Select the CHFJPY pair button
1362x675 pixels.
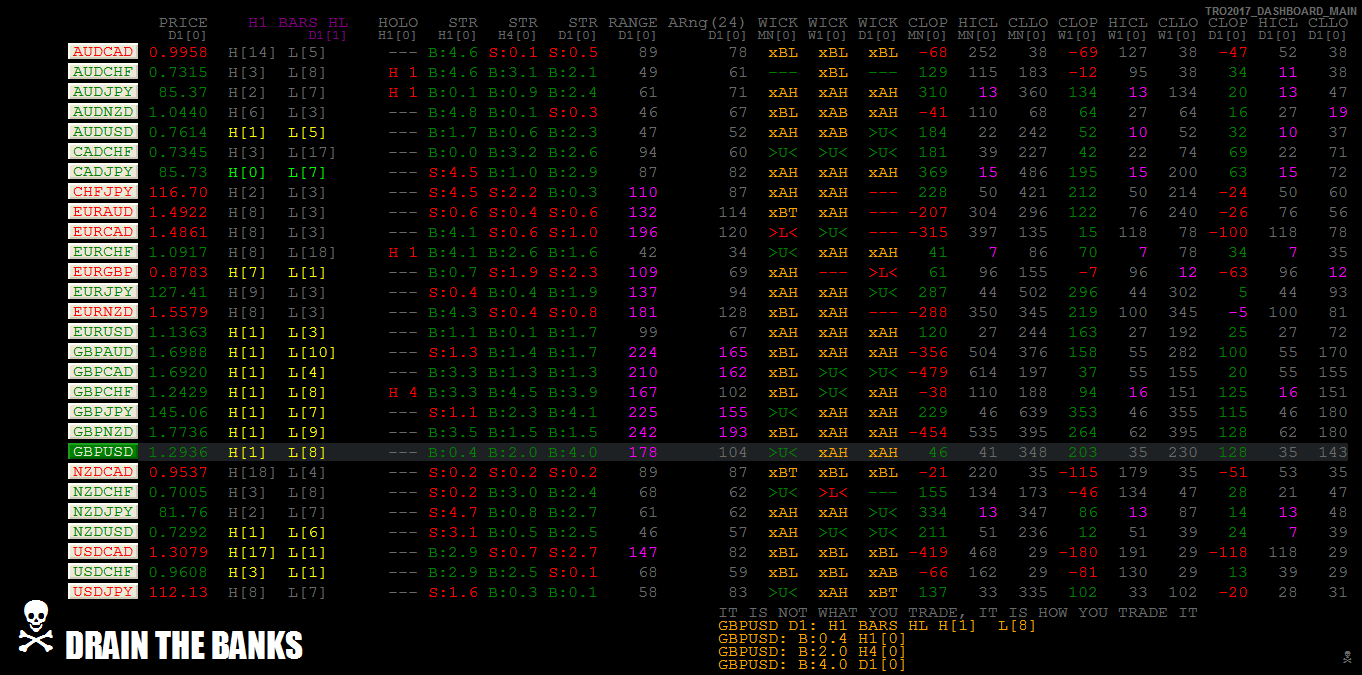pos(103,192)
